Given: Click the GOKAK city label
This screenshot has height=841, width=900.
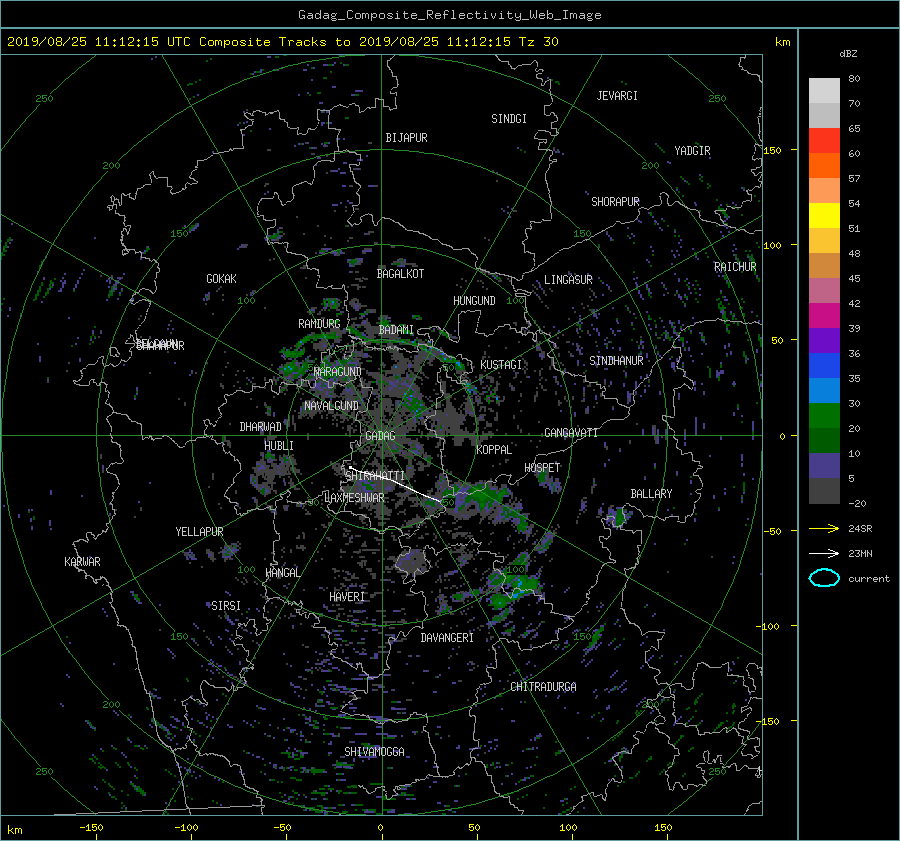Looking at the screenshot, I should pos(221,278).
